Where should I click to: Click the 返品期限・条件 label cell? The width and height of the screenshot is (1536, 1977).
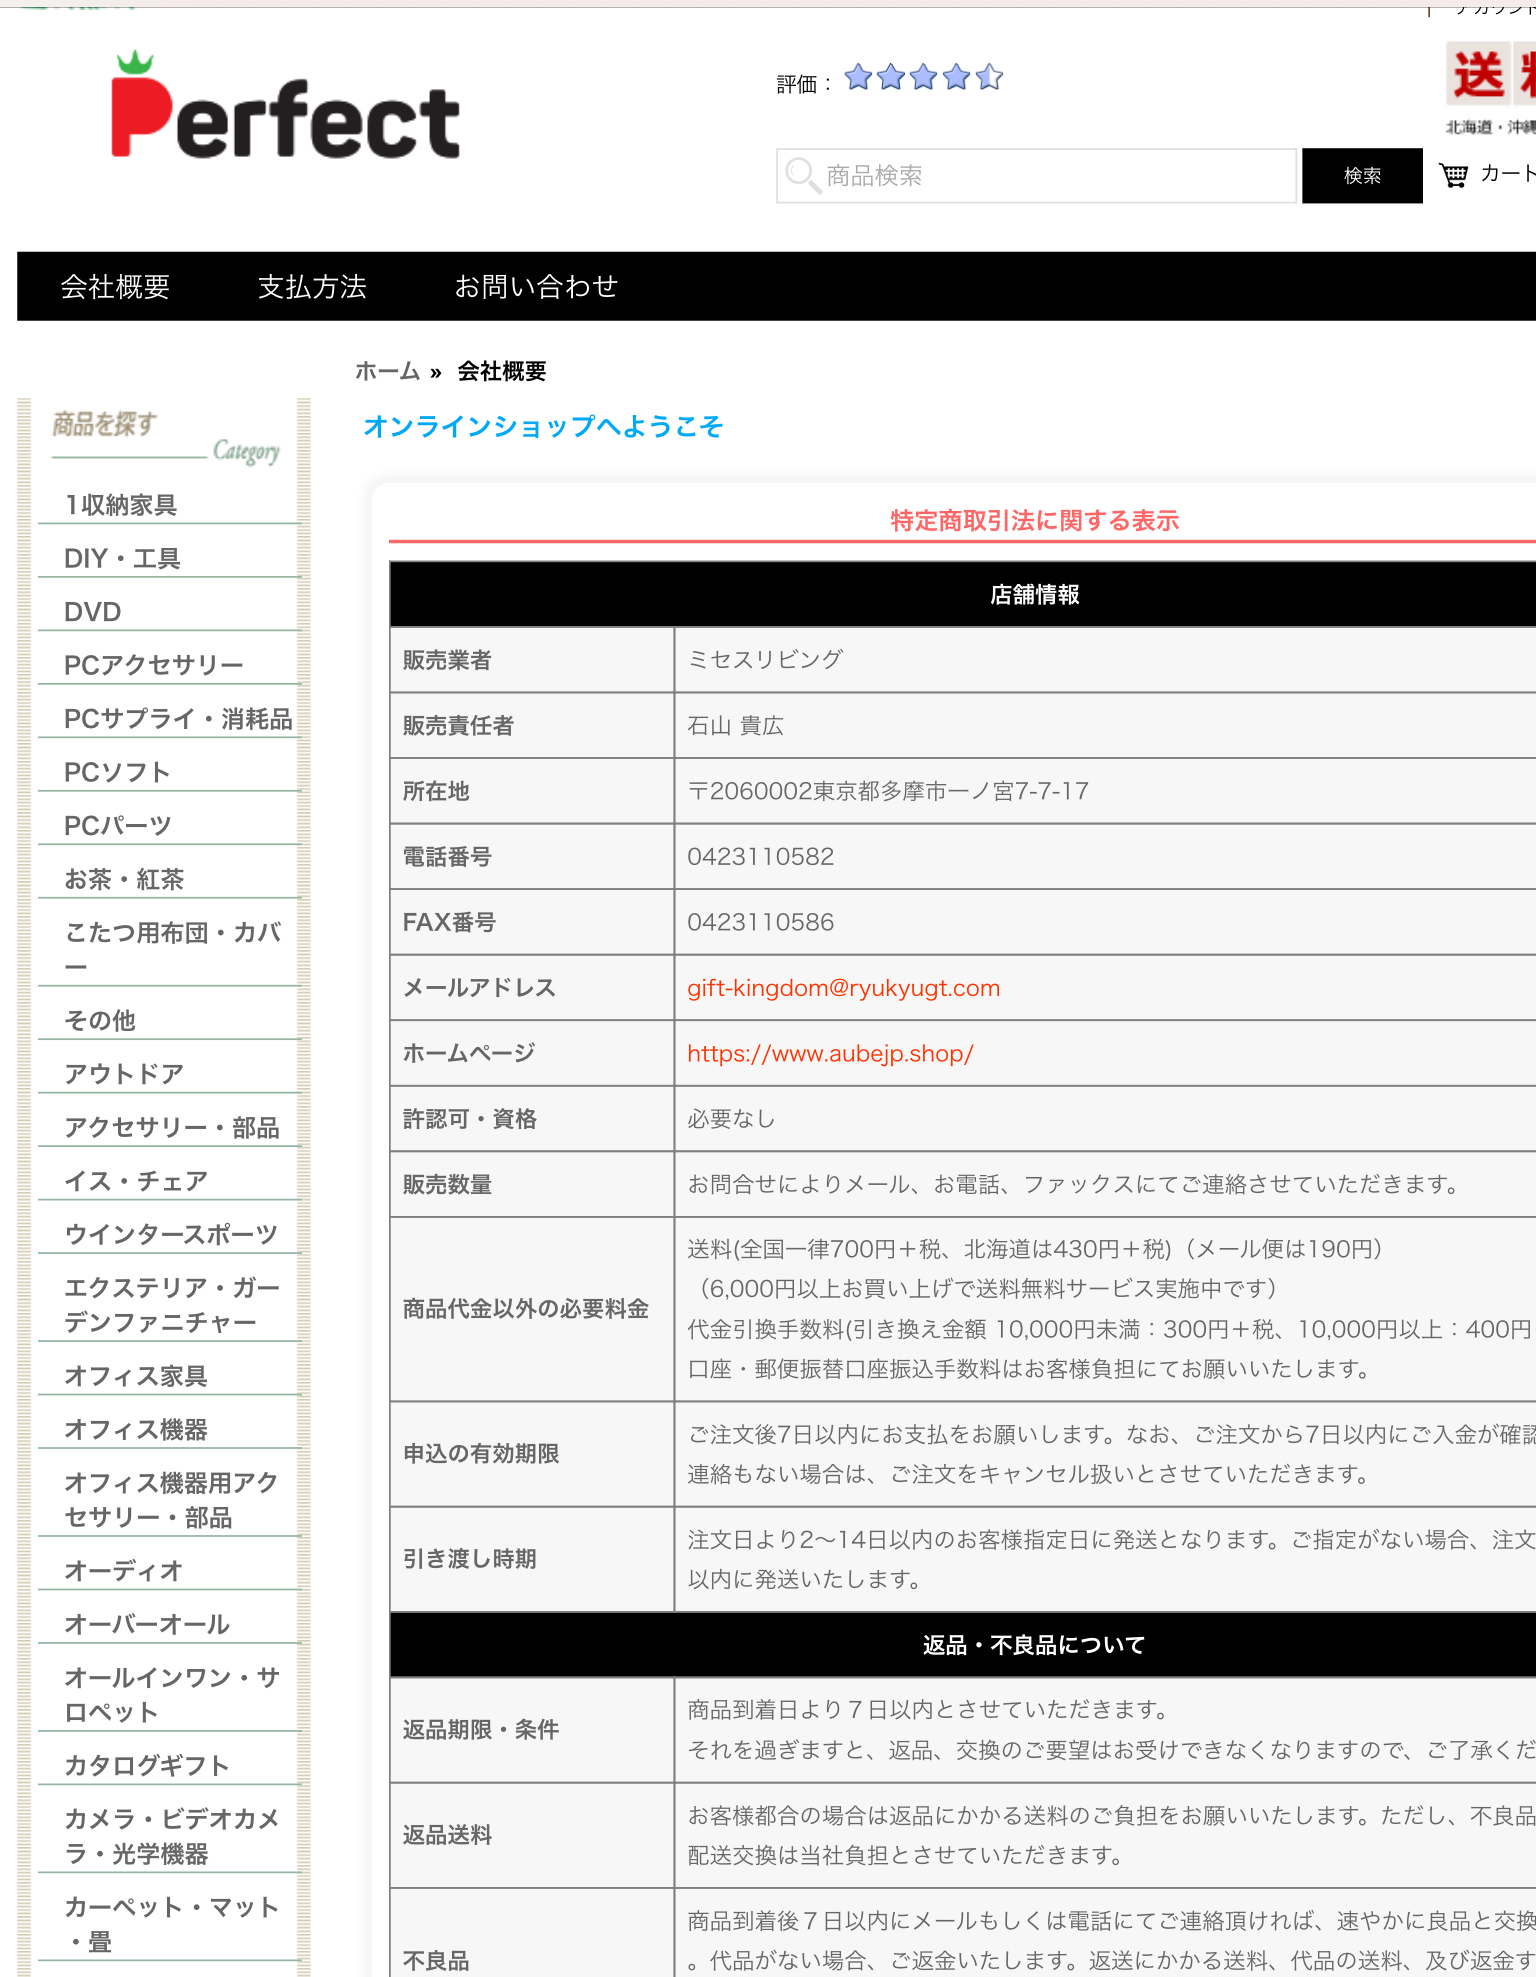pos(532,1730)
